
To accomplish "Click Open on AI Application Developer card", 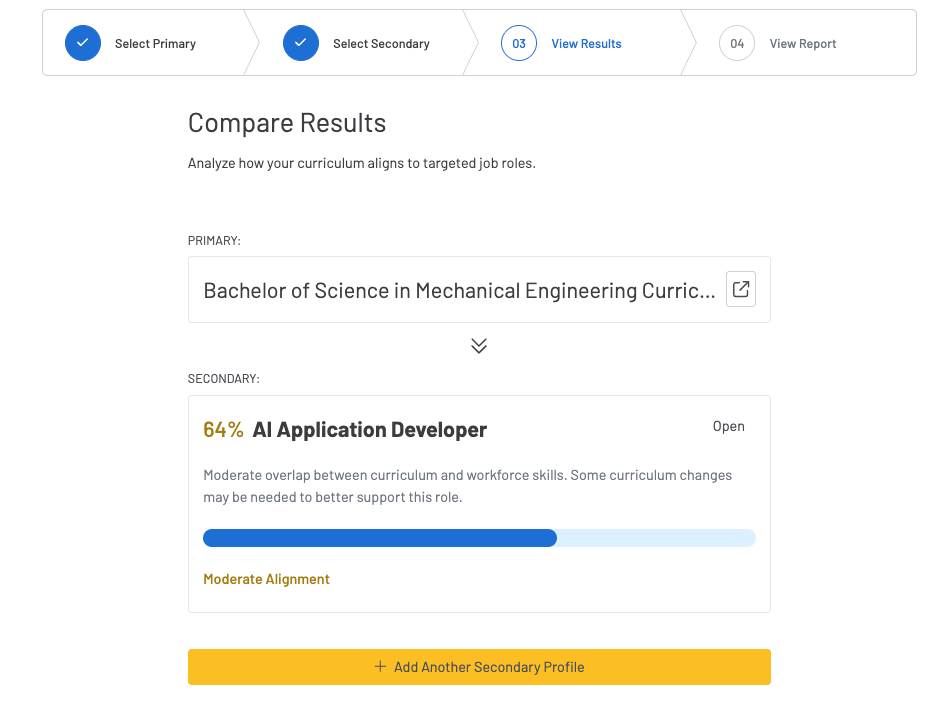I will [x=728, y=426].
